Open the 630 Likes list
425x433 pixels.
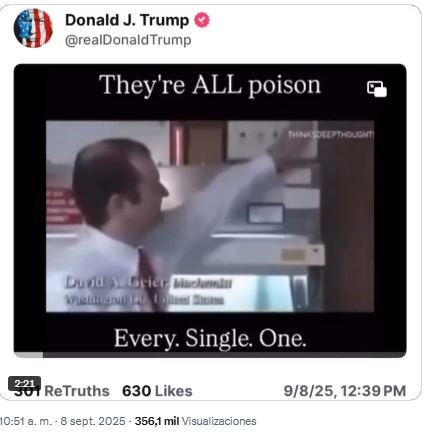[x=157, y=391]
